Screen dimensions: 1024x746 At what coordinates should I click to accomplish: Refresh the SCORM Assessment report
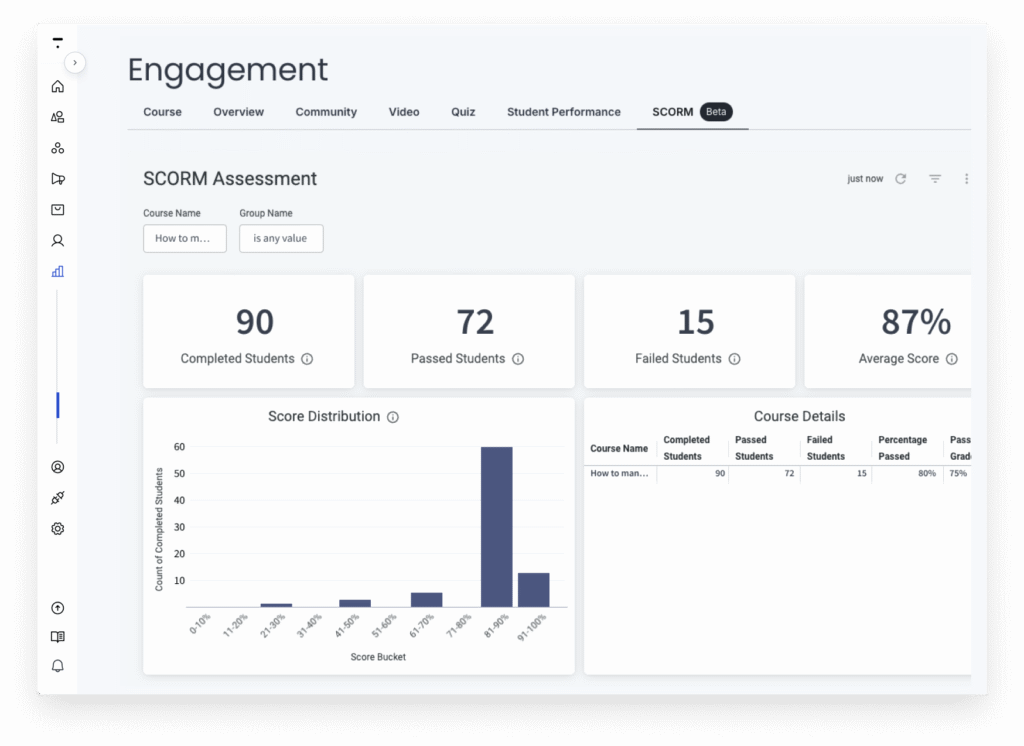[x=899, y=178]
